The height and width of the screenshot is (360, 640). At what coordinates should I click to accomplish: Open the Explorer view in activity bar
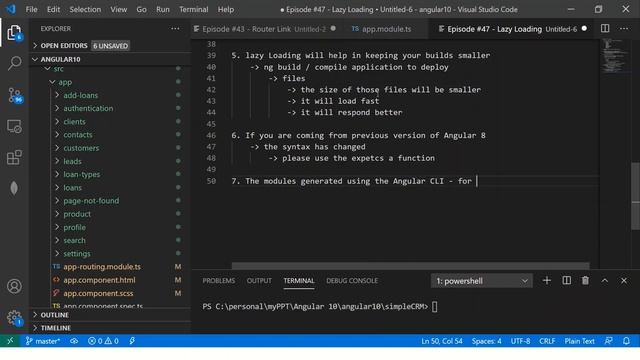14,33
